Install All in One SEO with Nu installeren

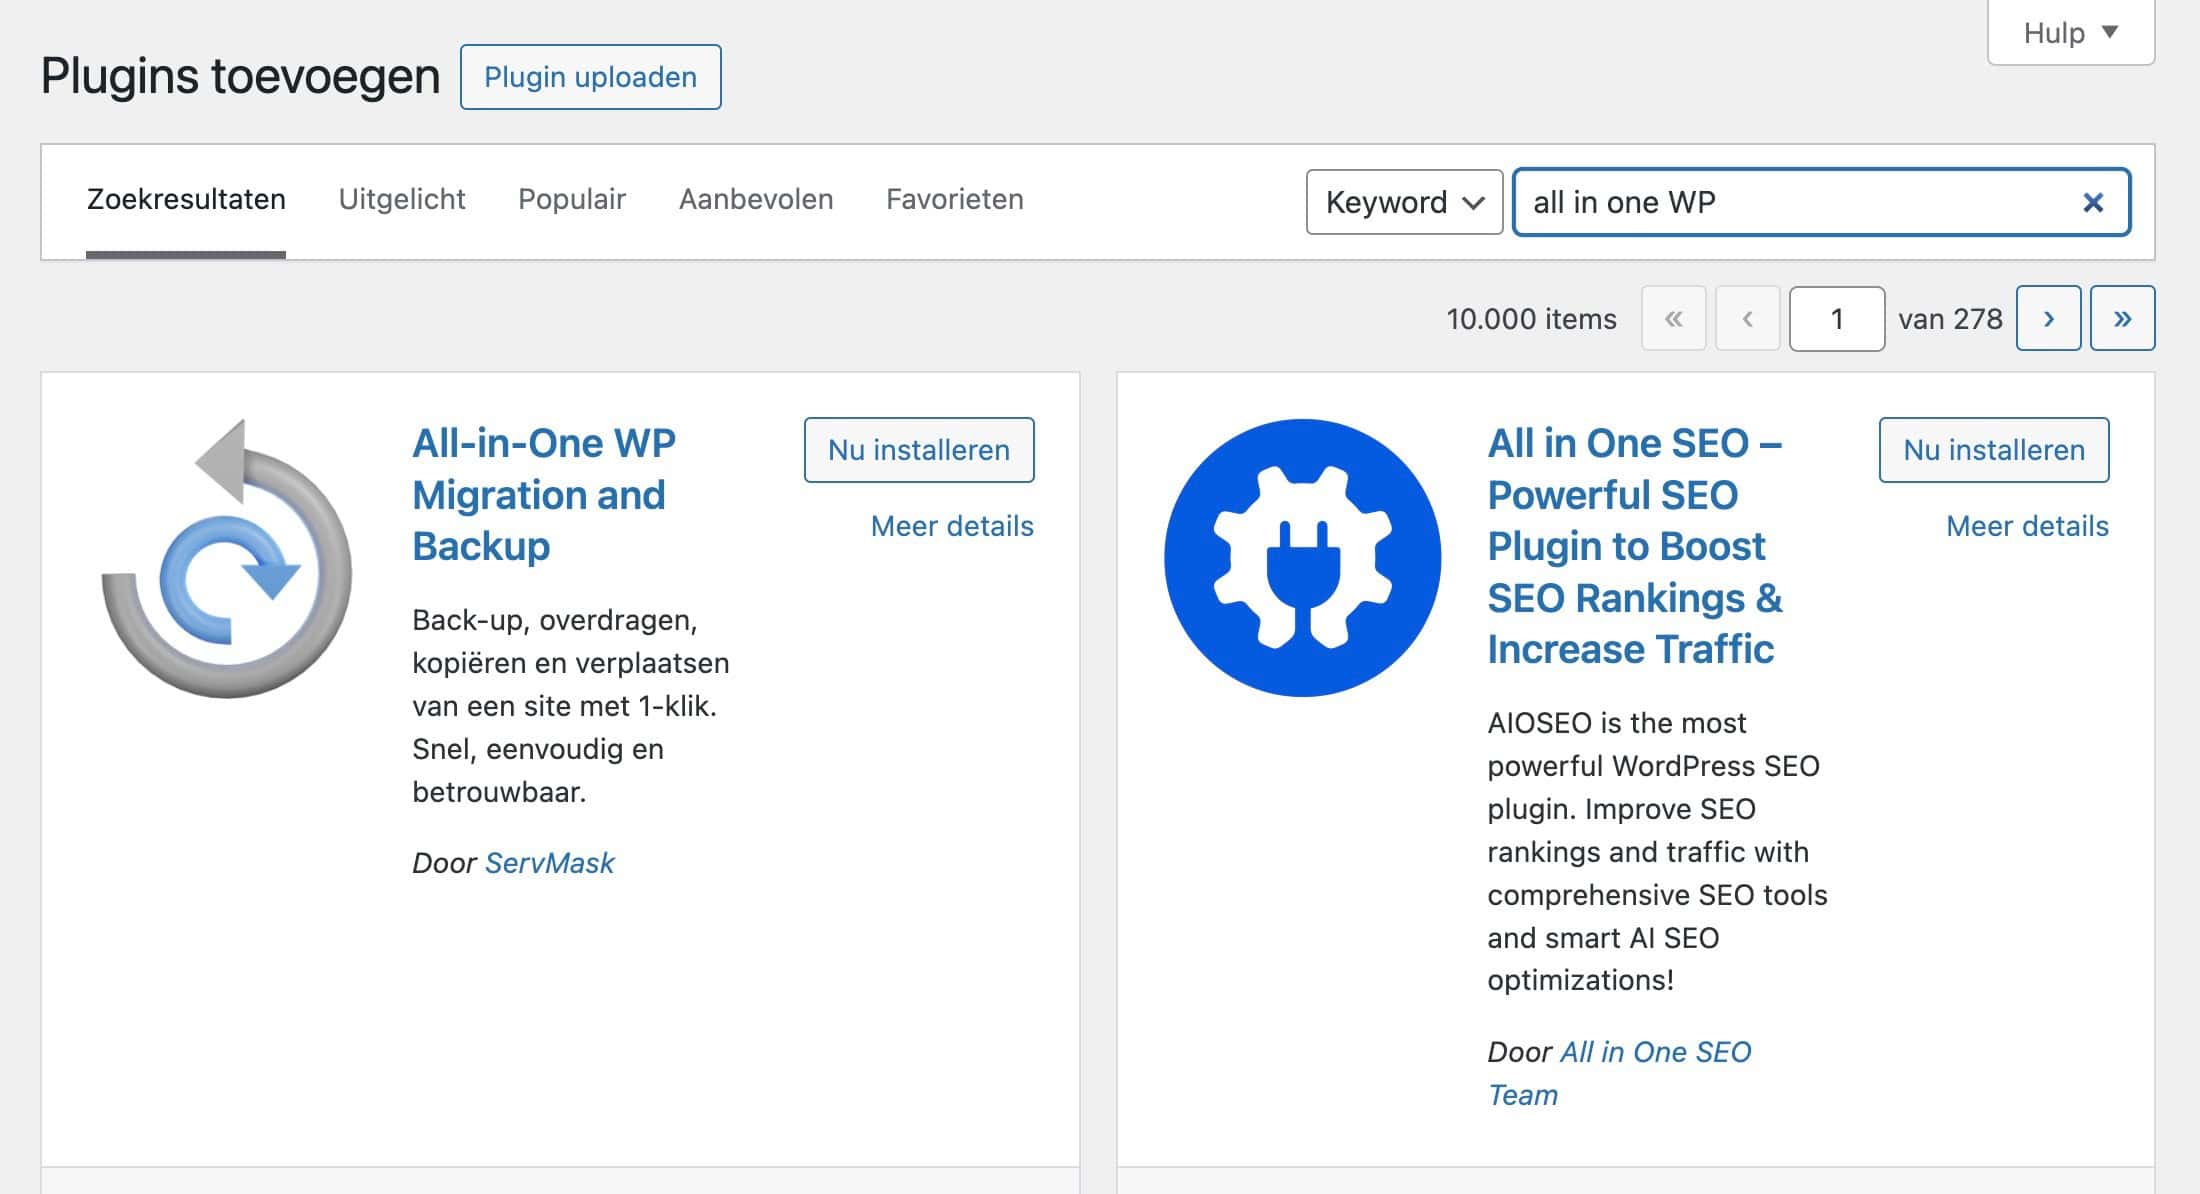click(x=1994, y=450)
